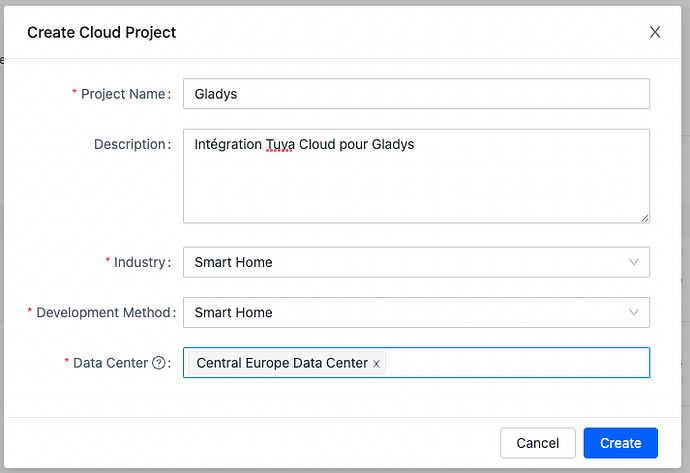The height and width of the screenshot is (473, 690).
Task: Click the Development Method chevron arrow
Action: 633,312
